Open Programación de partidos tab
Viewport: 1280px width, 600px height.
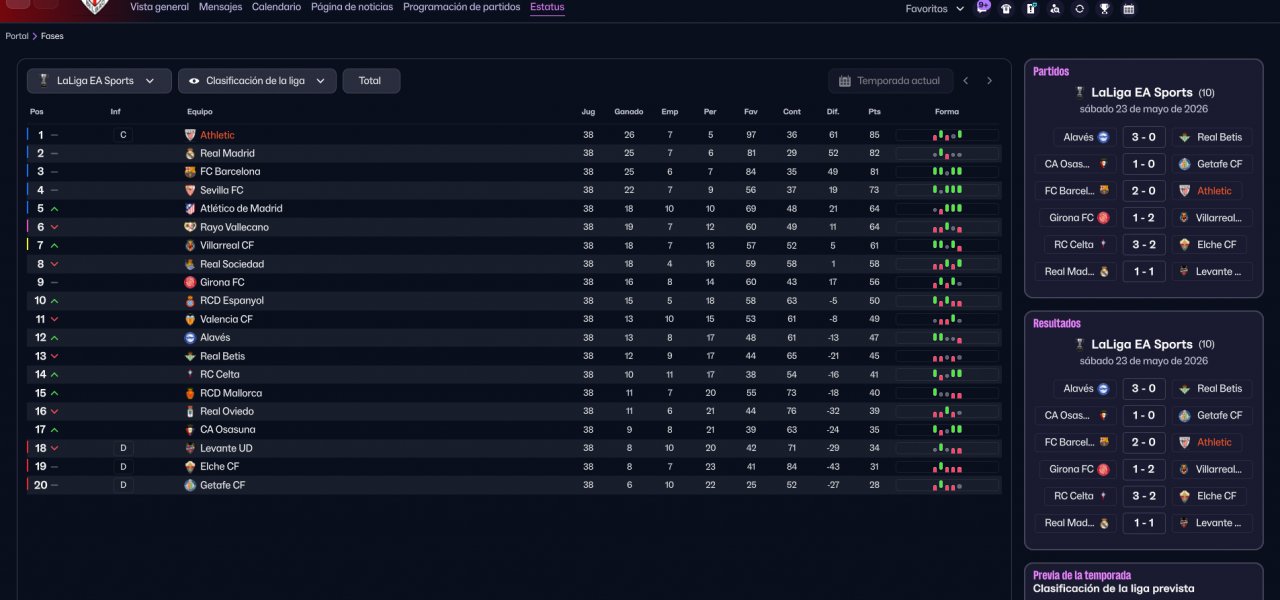coord(461,7)
